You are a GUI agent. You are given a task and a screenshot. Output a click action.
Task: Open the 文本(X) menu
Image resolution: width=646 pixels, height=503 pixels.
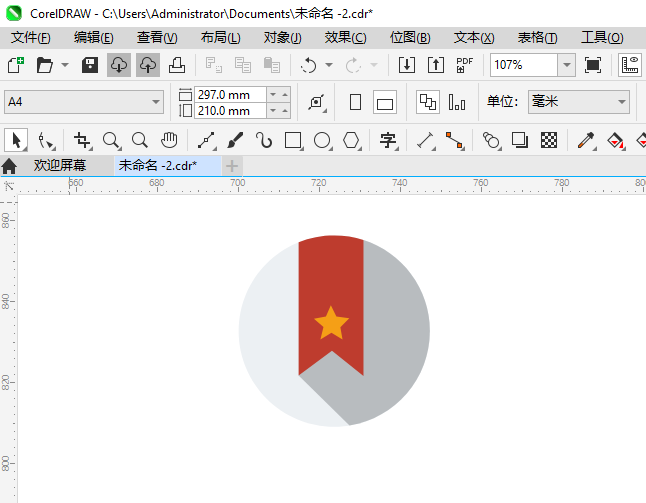pos(474,38)
